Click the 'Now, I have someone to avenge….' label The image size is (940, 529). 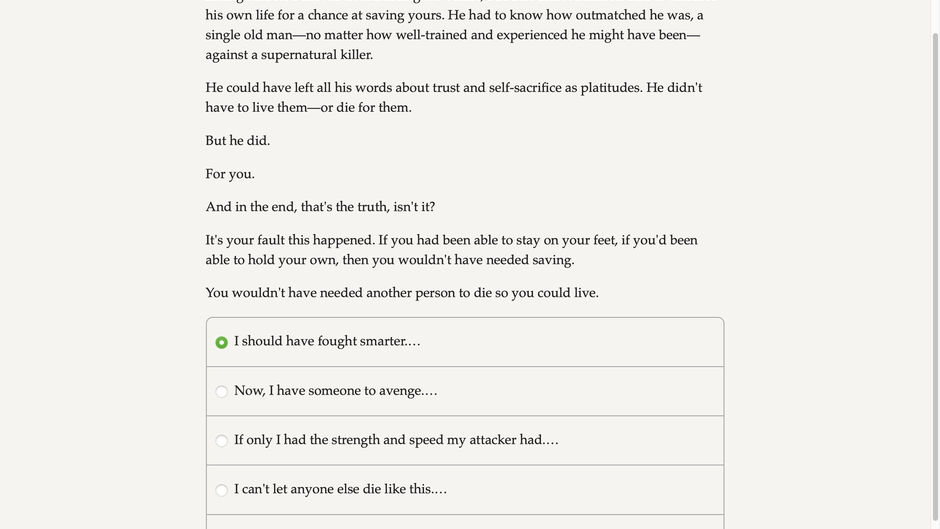335,391
